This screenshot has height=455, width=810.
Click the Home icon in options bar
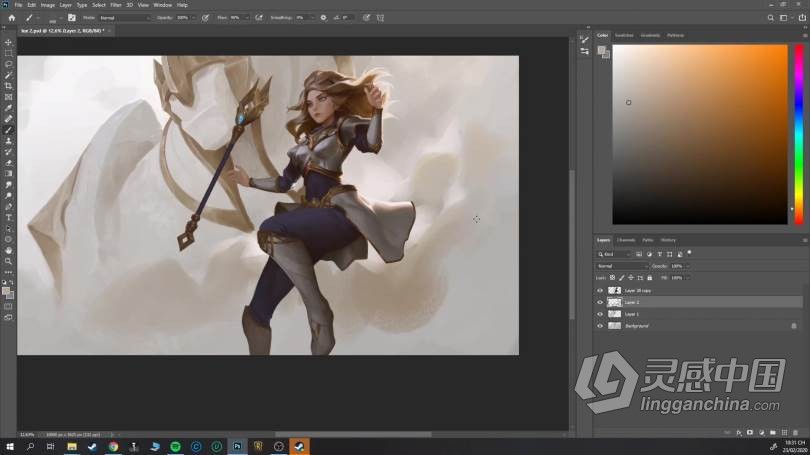[11, 18]
